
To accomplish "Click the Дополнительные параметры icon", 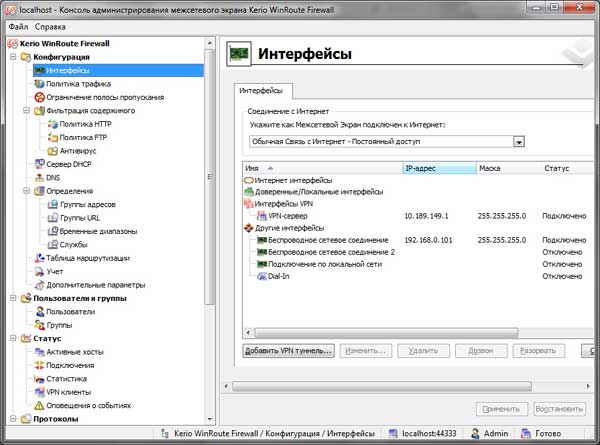I will click(39, 285).
